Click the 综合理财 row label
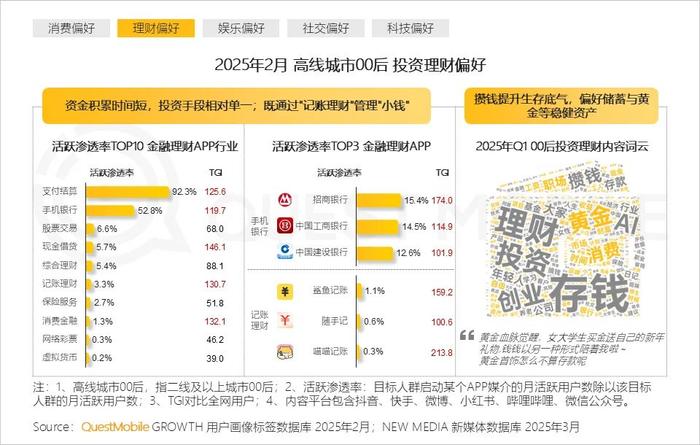This screenshot has width=700, height=445. [60, 265]
